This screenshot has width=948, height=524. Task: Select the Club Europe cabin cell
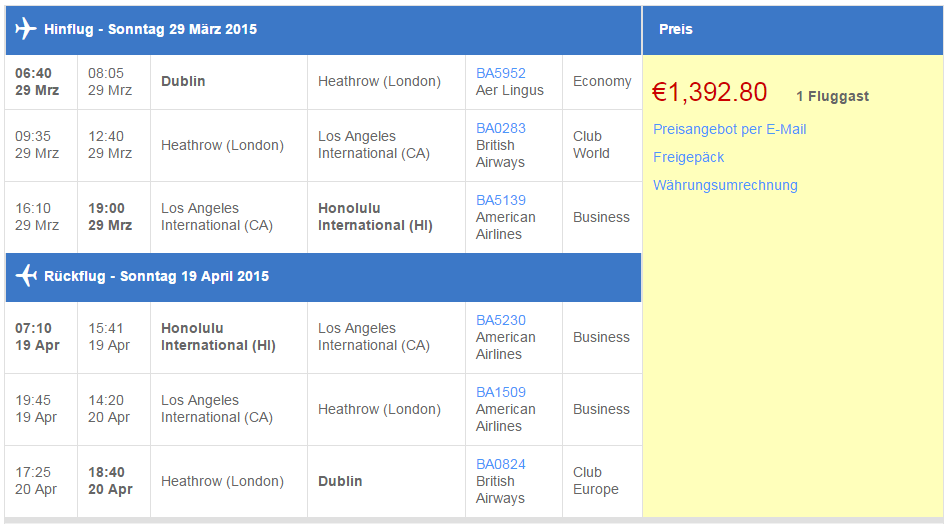tap(602, 481)
